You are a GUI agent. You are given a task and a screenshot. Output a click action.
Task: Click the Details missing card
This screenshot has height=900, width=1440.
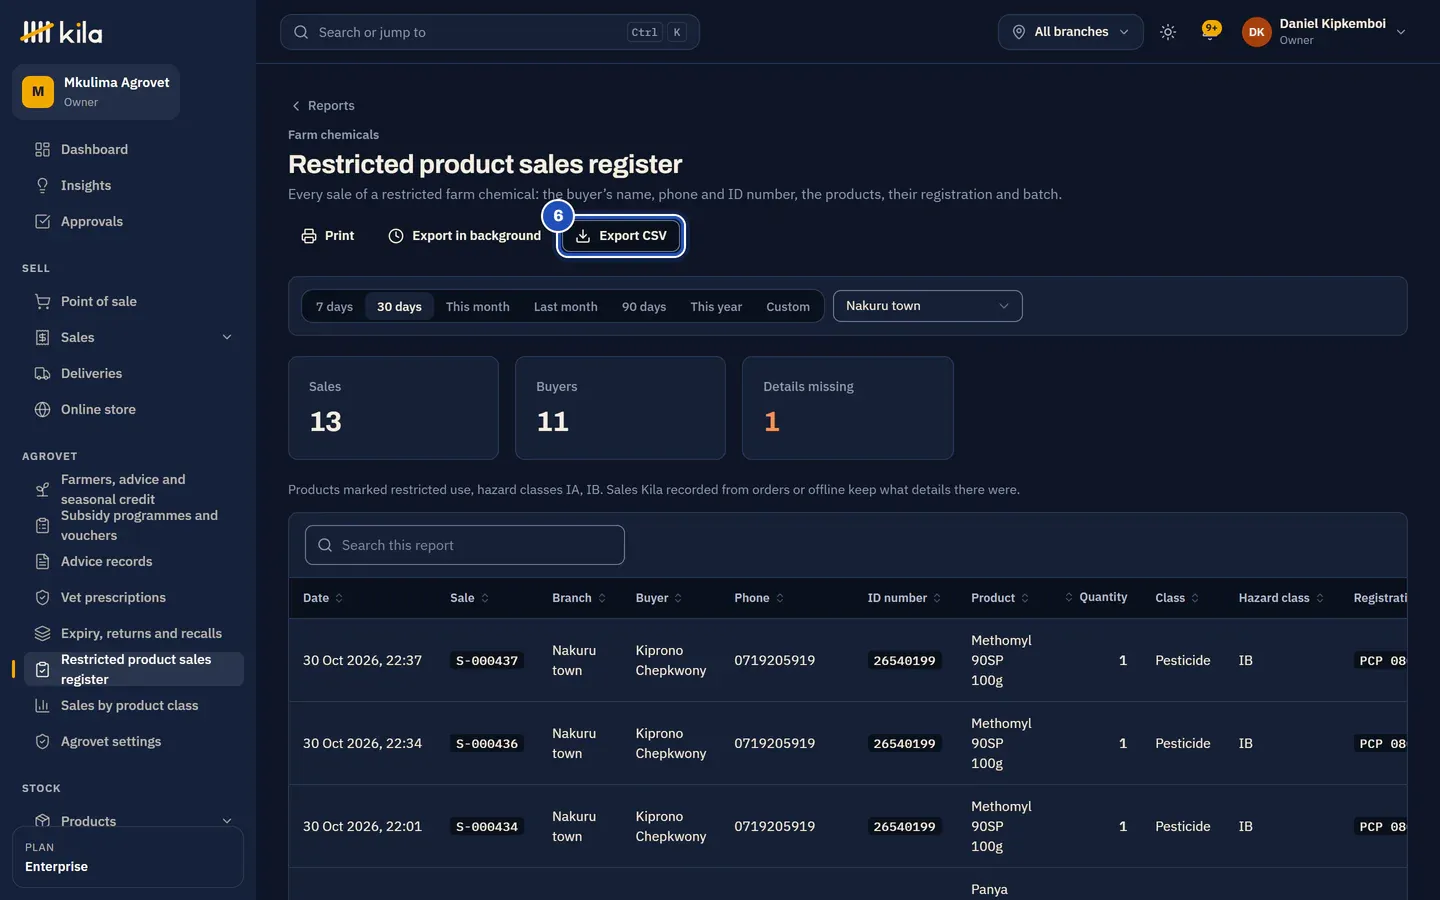(847, 408)
